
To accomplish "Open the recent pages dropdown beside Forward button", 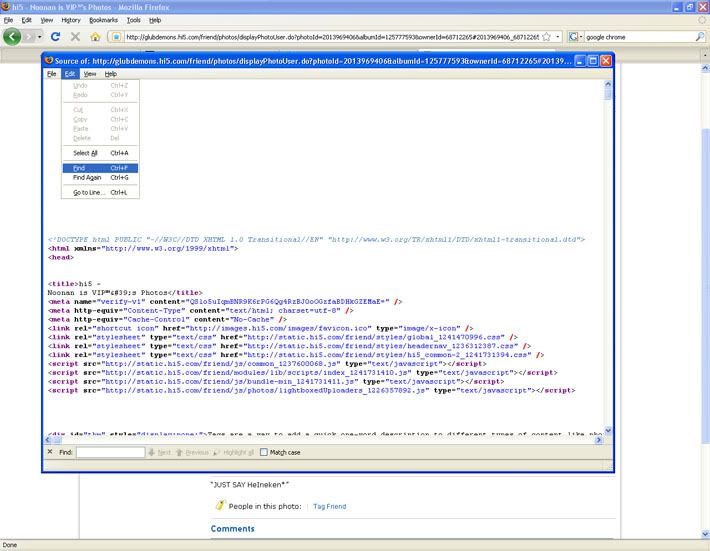I will [x=40, y=37].
